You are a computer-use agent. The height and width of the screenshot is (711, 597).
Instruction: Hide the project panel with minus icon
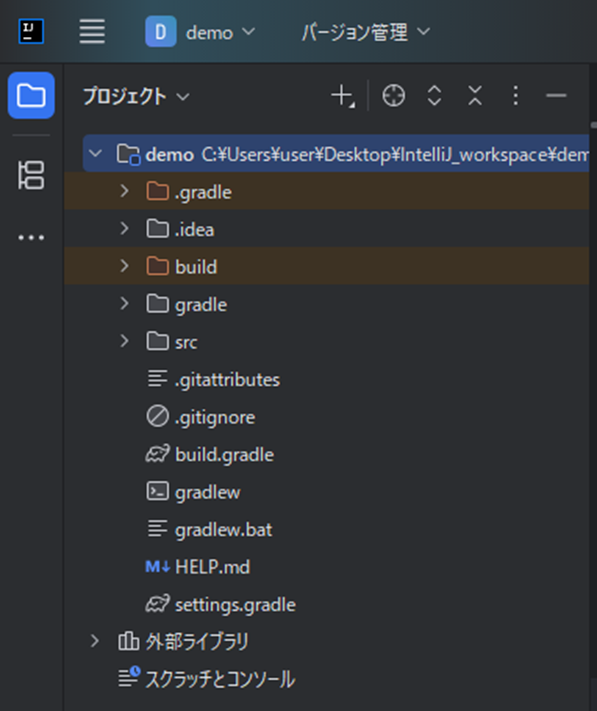pyautogui.click(x=556, y=96)
